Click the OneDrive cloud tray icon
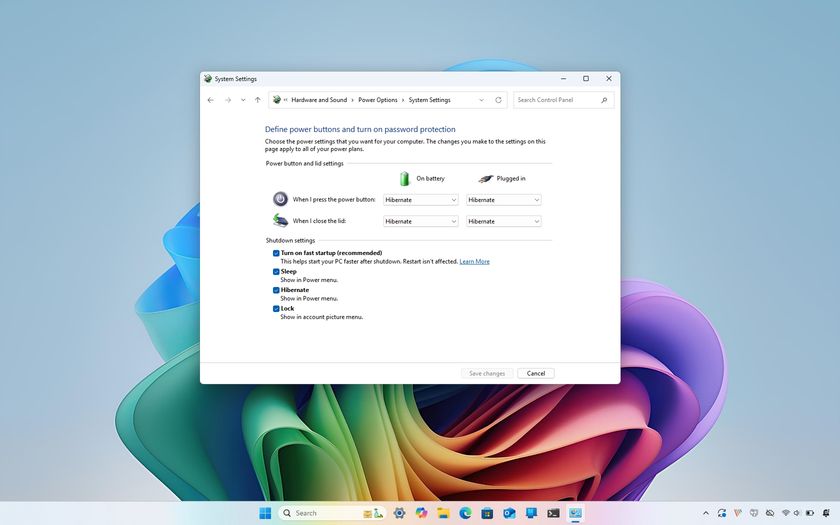The width and height of the screenshot is (840, 525). (770, 513)
